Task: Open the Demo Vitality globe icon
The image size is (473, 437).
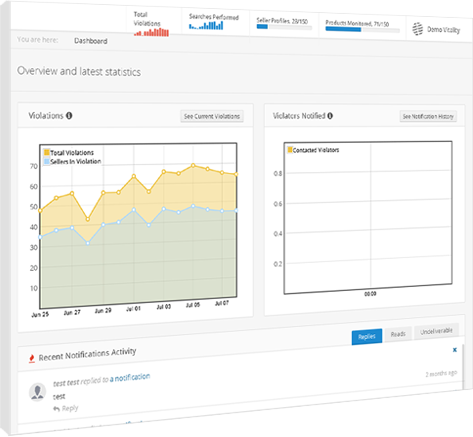Action: pyautogui.click(x=418, y=29)
